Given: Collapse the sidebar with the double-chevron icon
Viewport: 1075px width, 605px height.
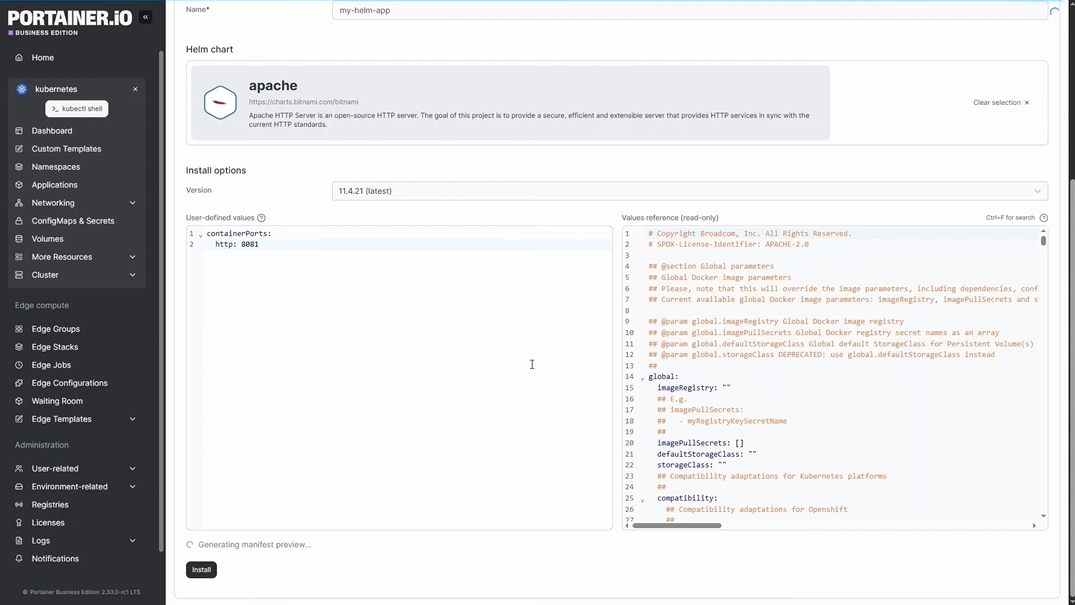Looking at the screenshot, I should click(145, 17).
